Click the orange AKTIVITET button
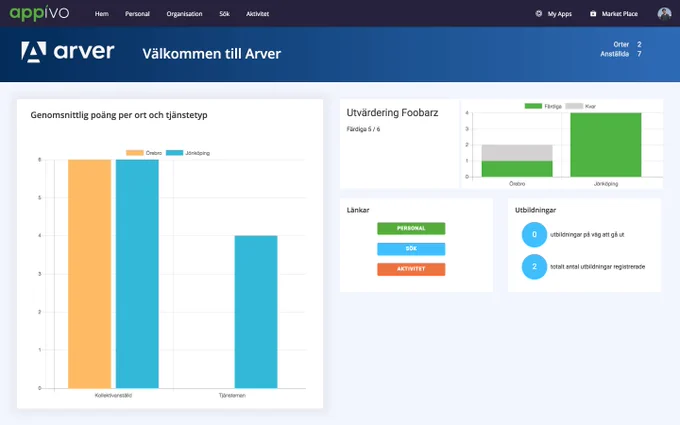 (411, 269)
